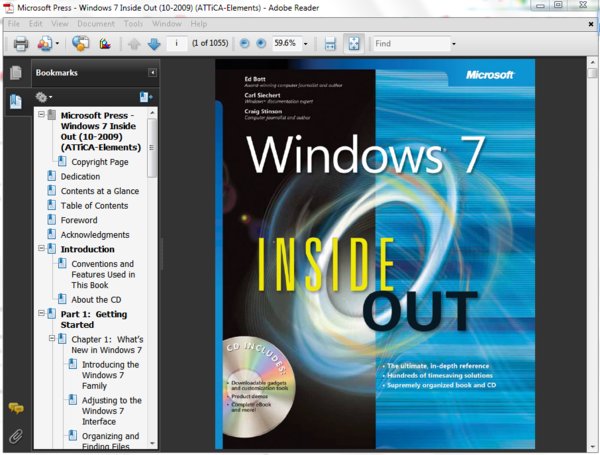
Task: Click the zoom in plus icon
Action: [x=261, y=44]
